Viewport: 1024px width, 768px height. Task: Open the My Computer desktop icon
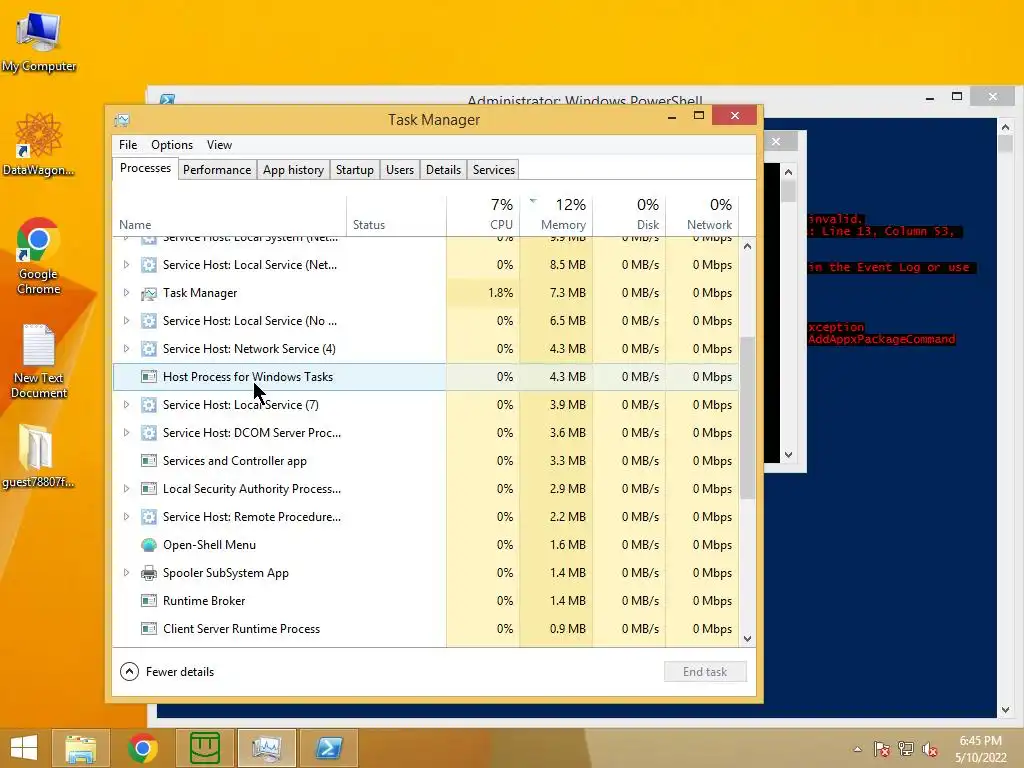[x=39, y=41]
